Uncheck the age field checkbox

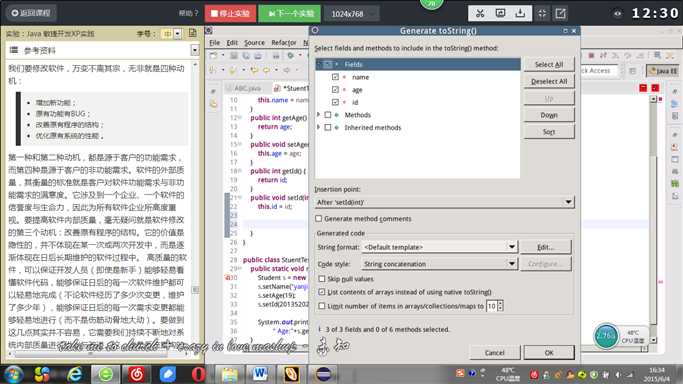[335, 90]
